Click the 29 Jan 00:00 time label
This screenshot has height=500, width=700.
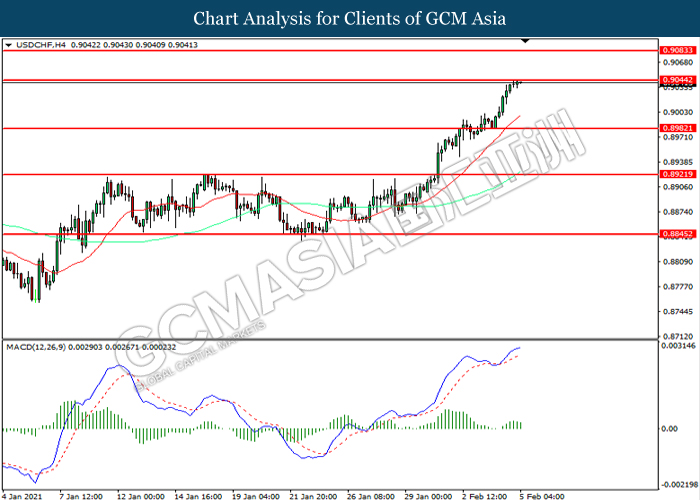click(428, 496)
